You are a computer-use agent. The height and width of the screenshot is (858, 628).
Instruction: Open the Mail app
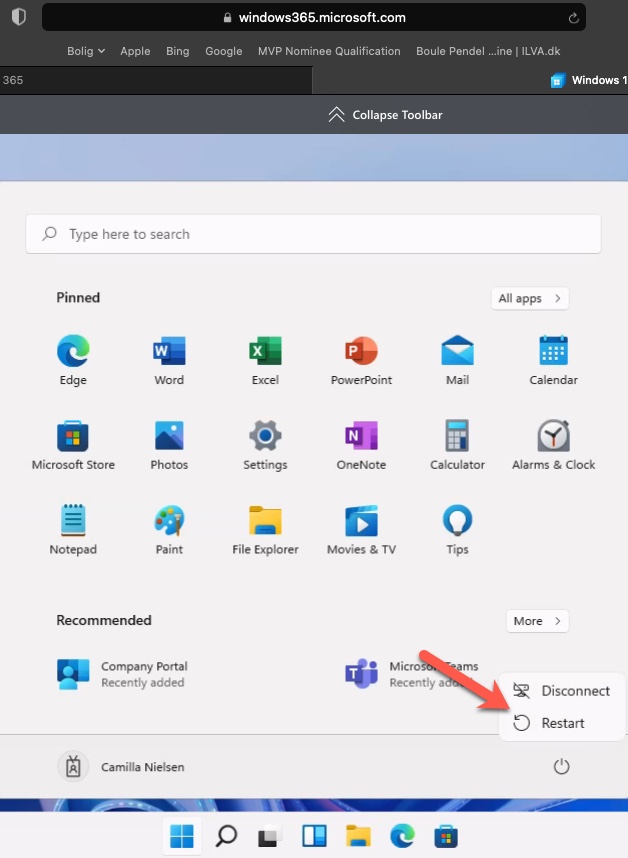[457, 360]
